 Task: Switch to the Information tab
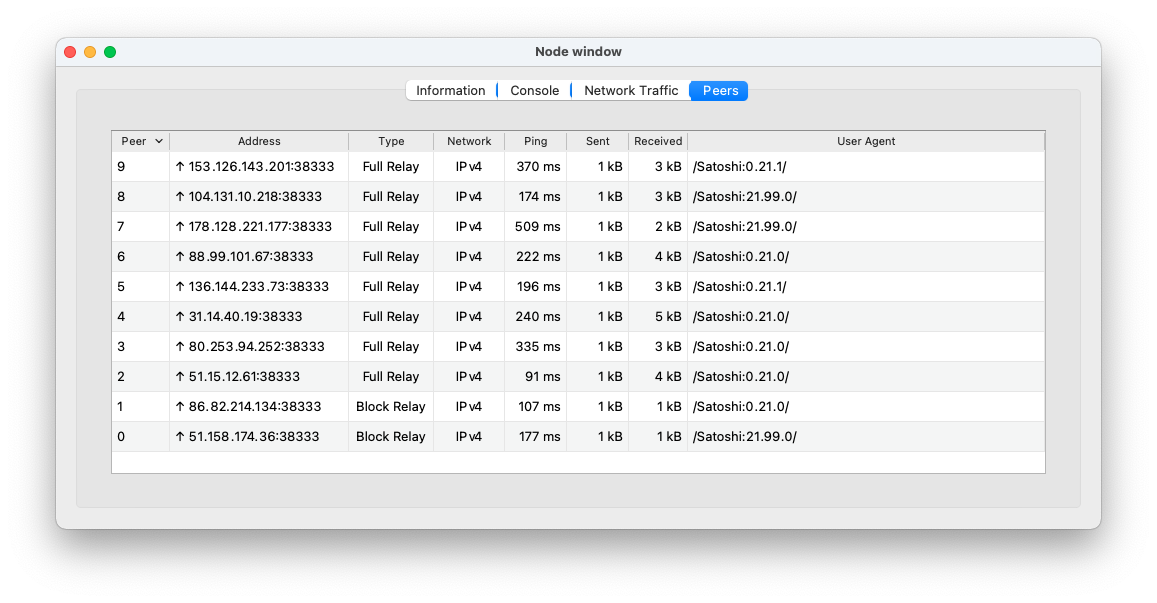[x=450, y=91]
